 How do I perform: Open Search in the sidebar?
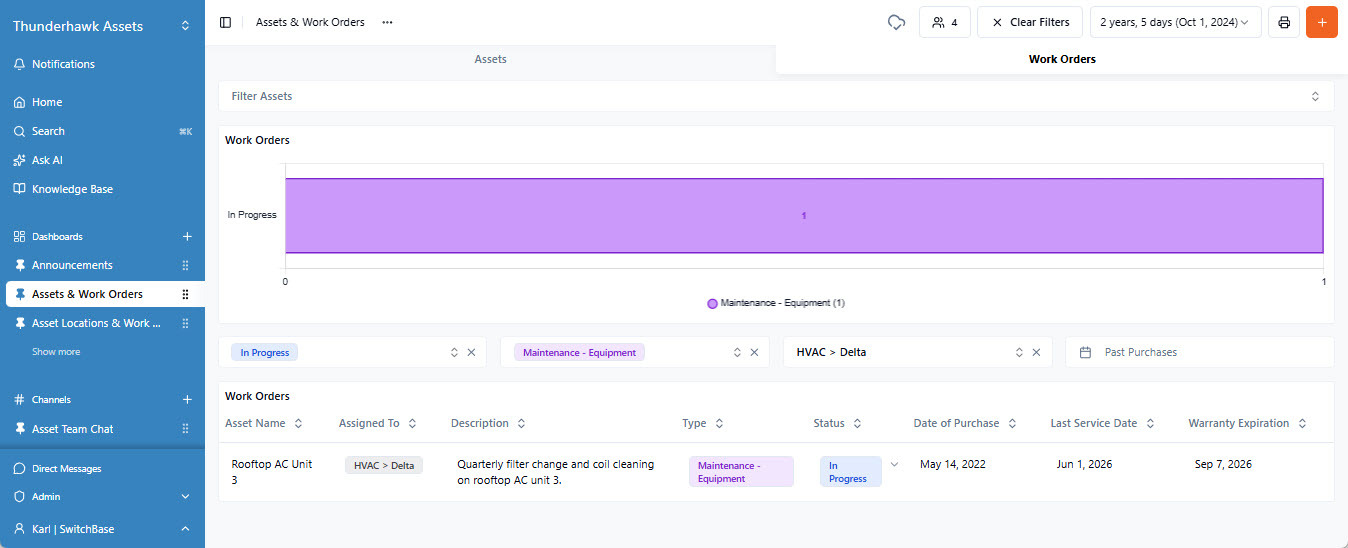pyautogui.click(x=102, y=131)
